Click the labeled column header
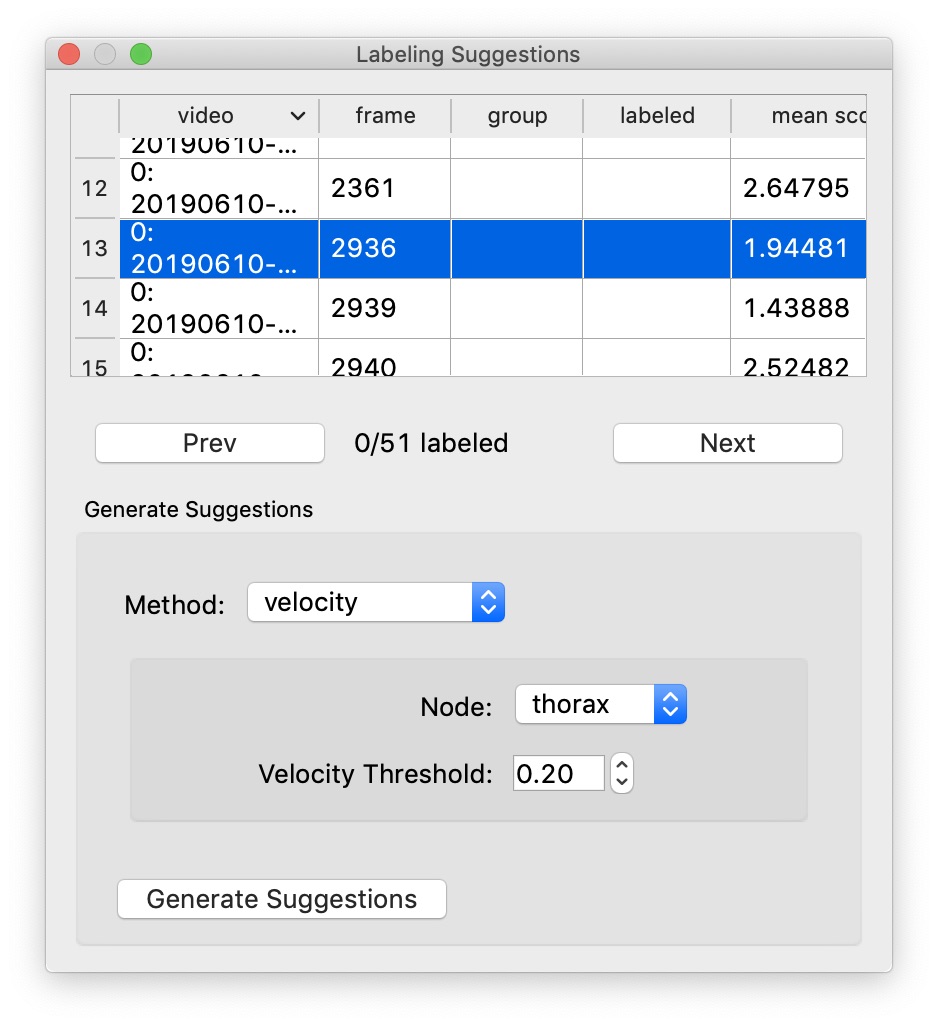The height and width of the screenshot is (1026, 938). click(656, 116)
